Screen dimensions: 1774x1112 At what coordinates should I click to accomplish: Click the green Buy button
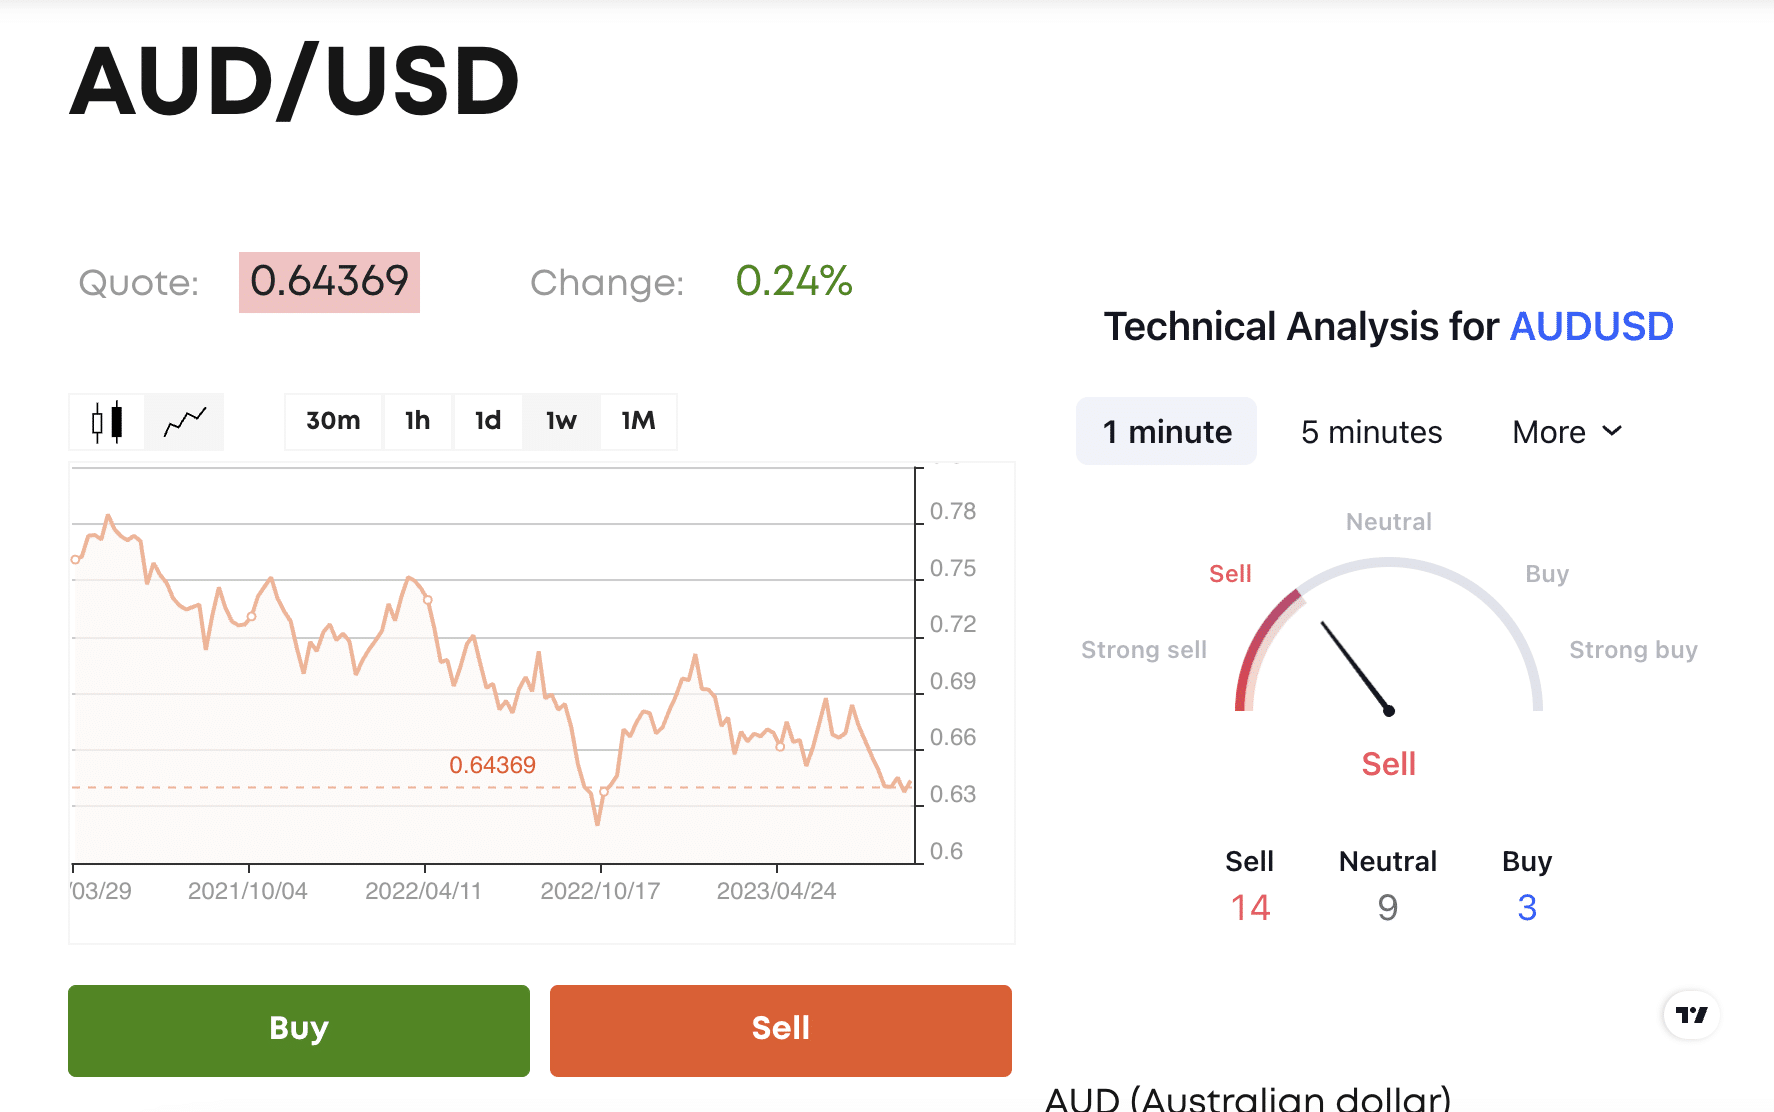coord(299,1030)
